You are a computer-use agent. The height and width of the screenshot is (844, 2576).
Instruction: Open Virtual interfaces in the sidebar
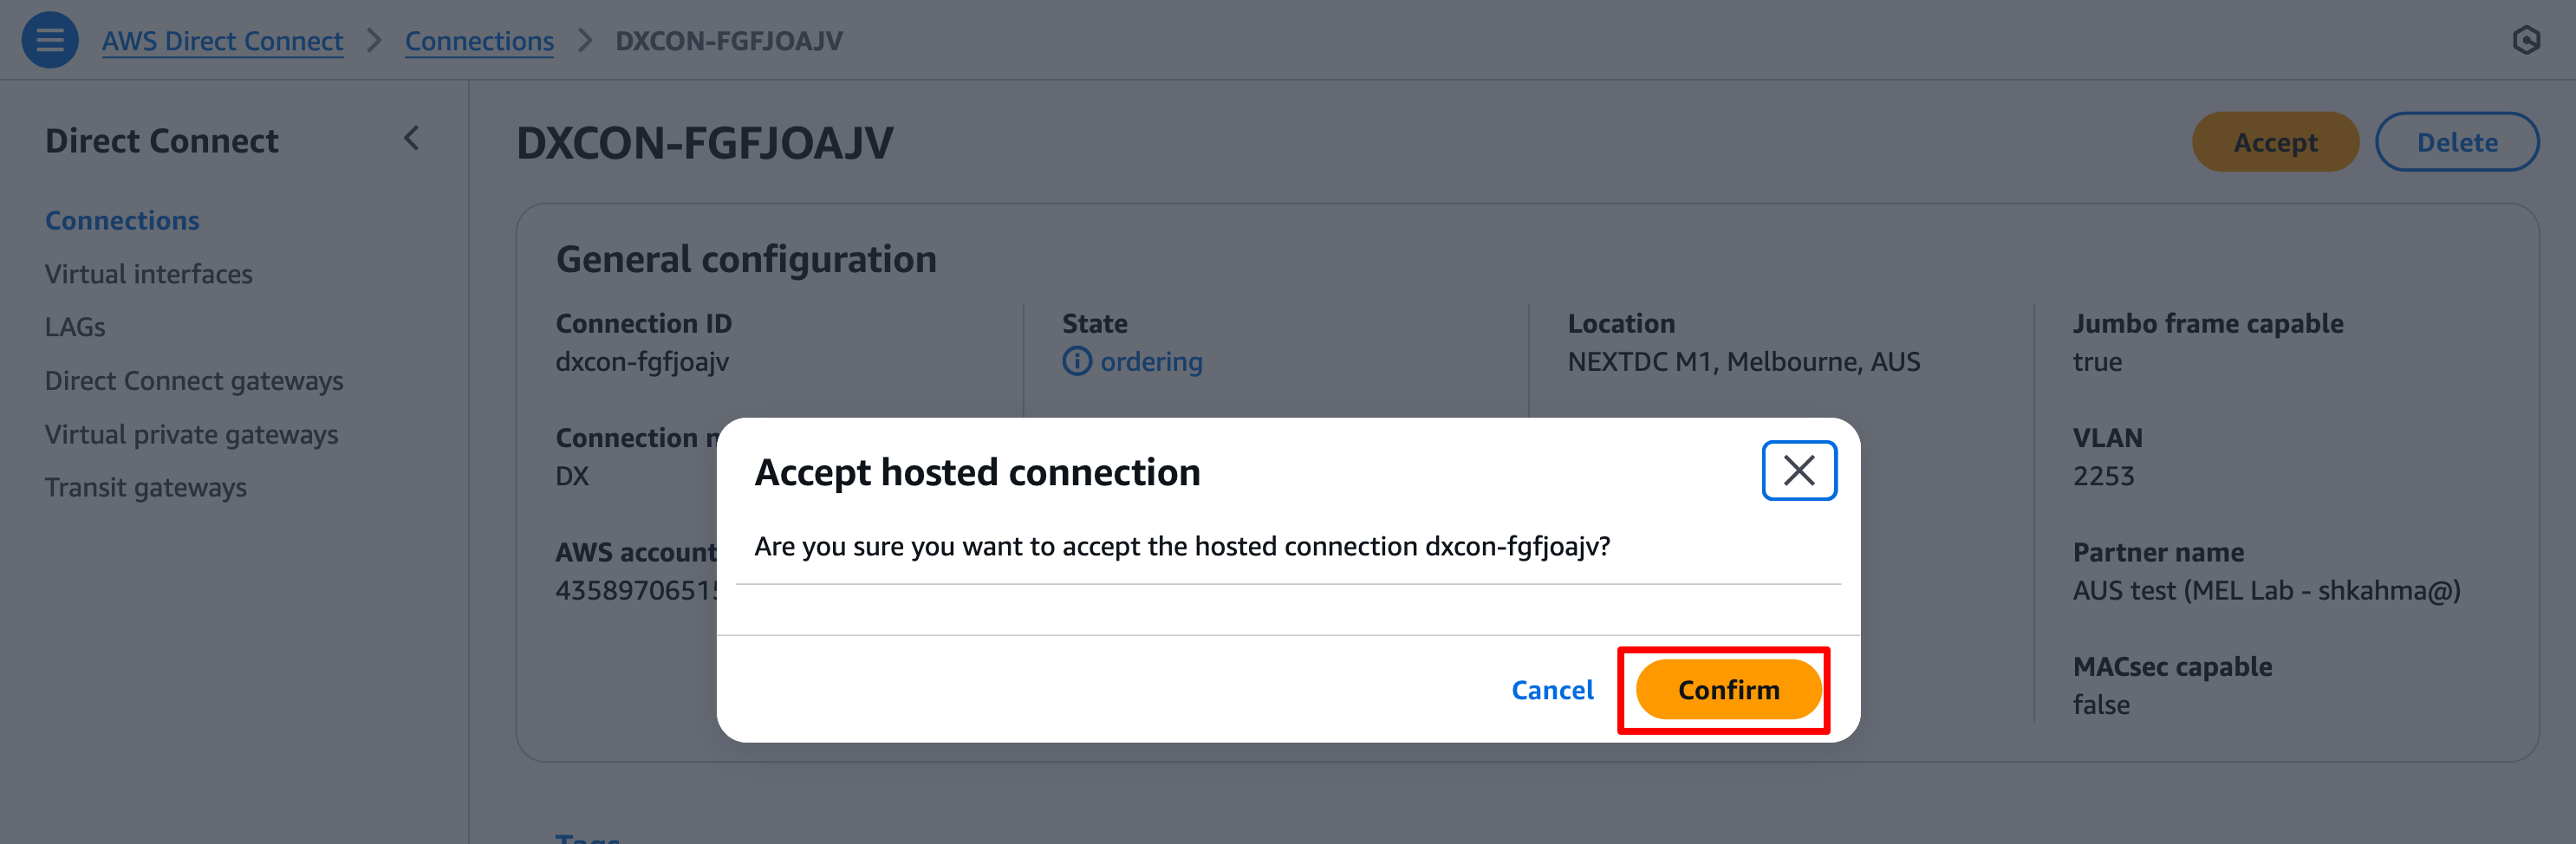(x=148, y=274)
